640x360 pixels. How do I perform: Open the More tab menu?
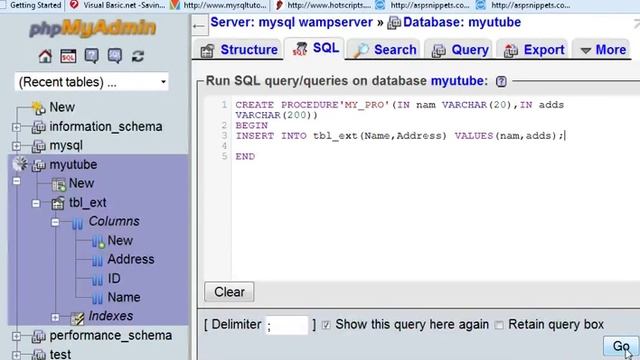point(602,50)
